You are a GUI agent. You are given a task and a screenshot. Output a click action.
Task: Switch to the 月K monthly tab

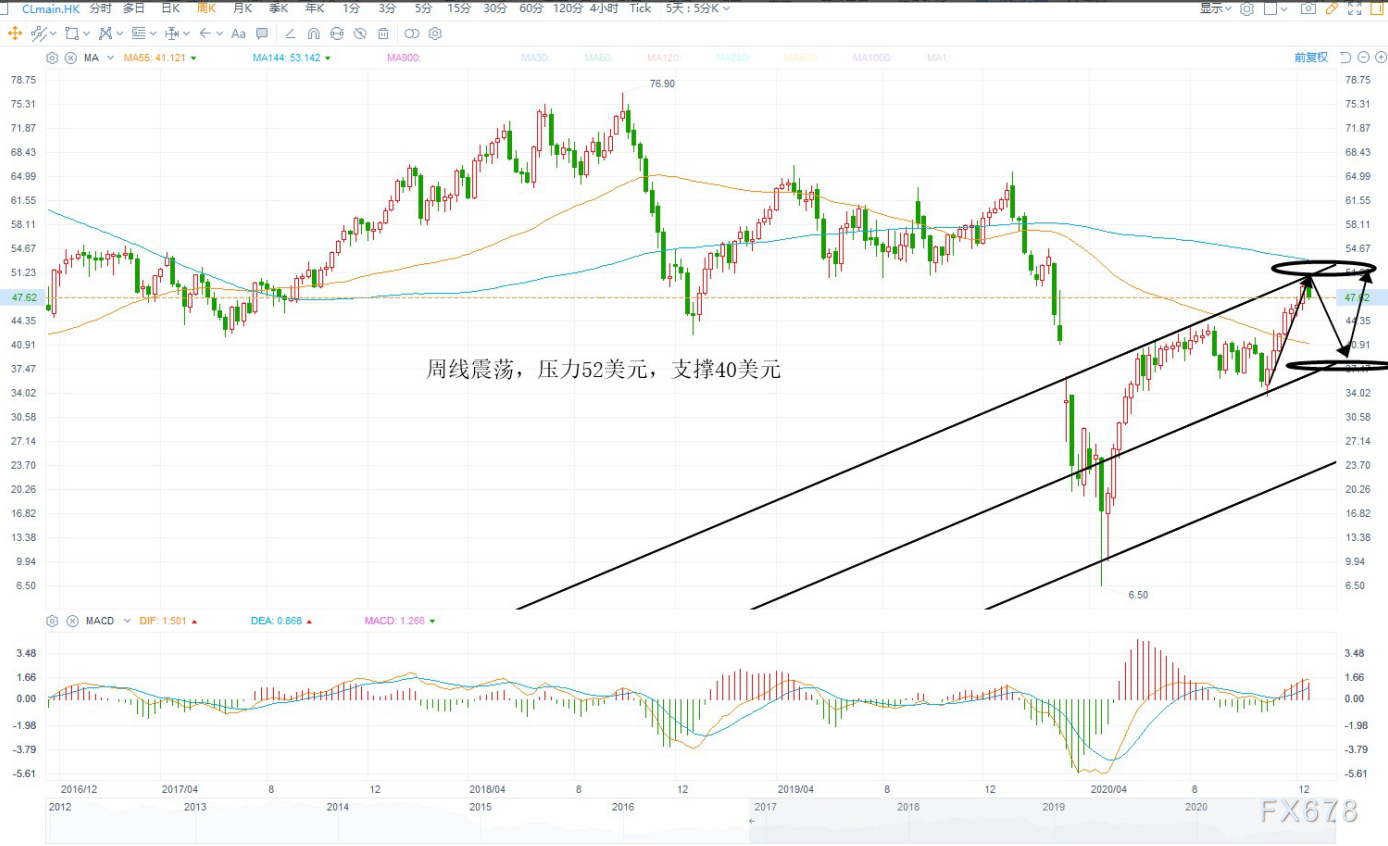click(x=241, y=8)
